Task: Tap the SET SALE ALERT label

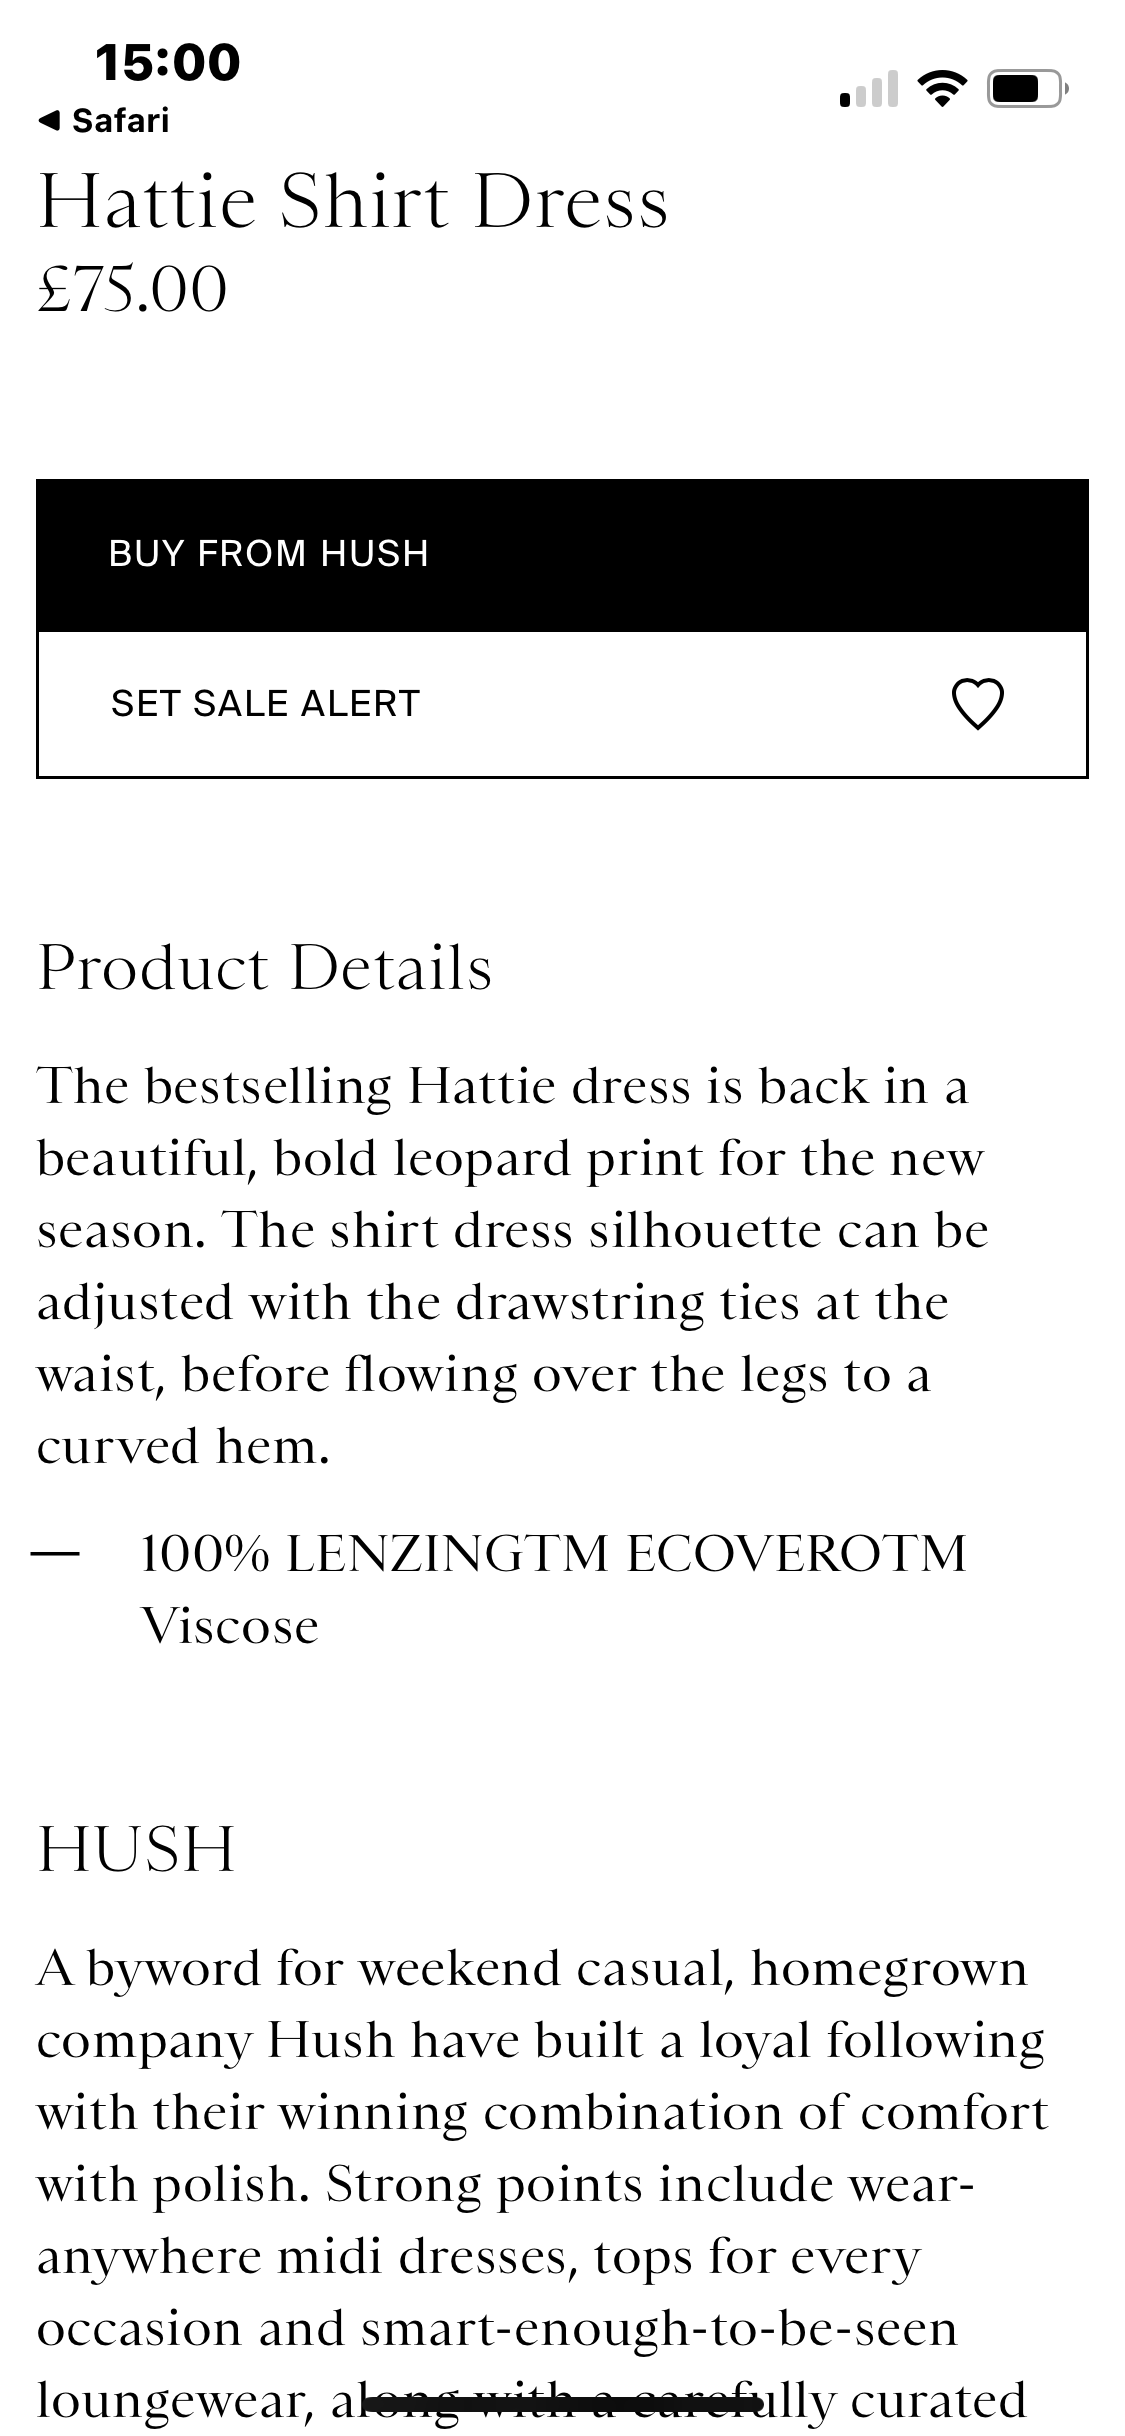Action: tap(265, 704)
